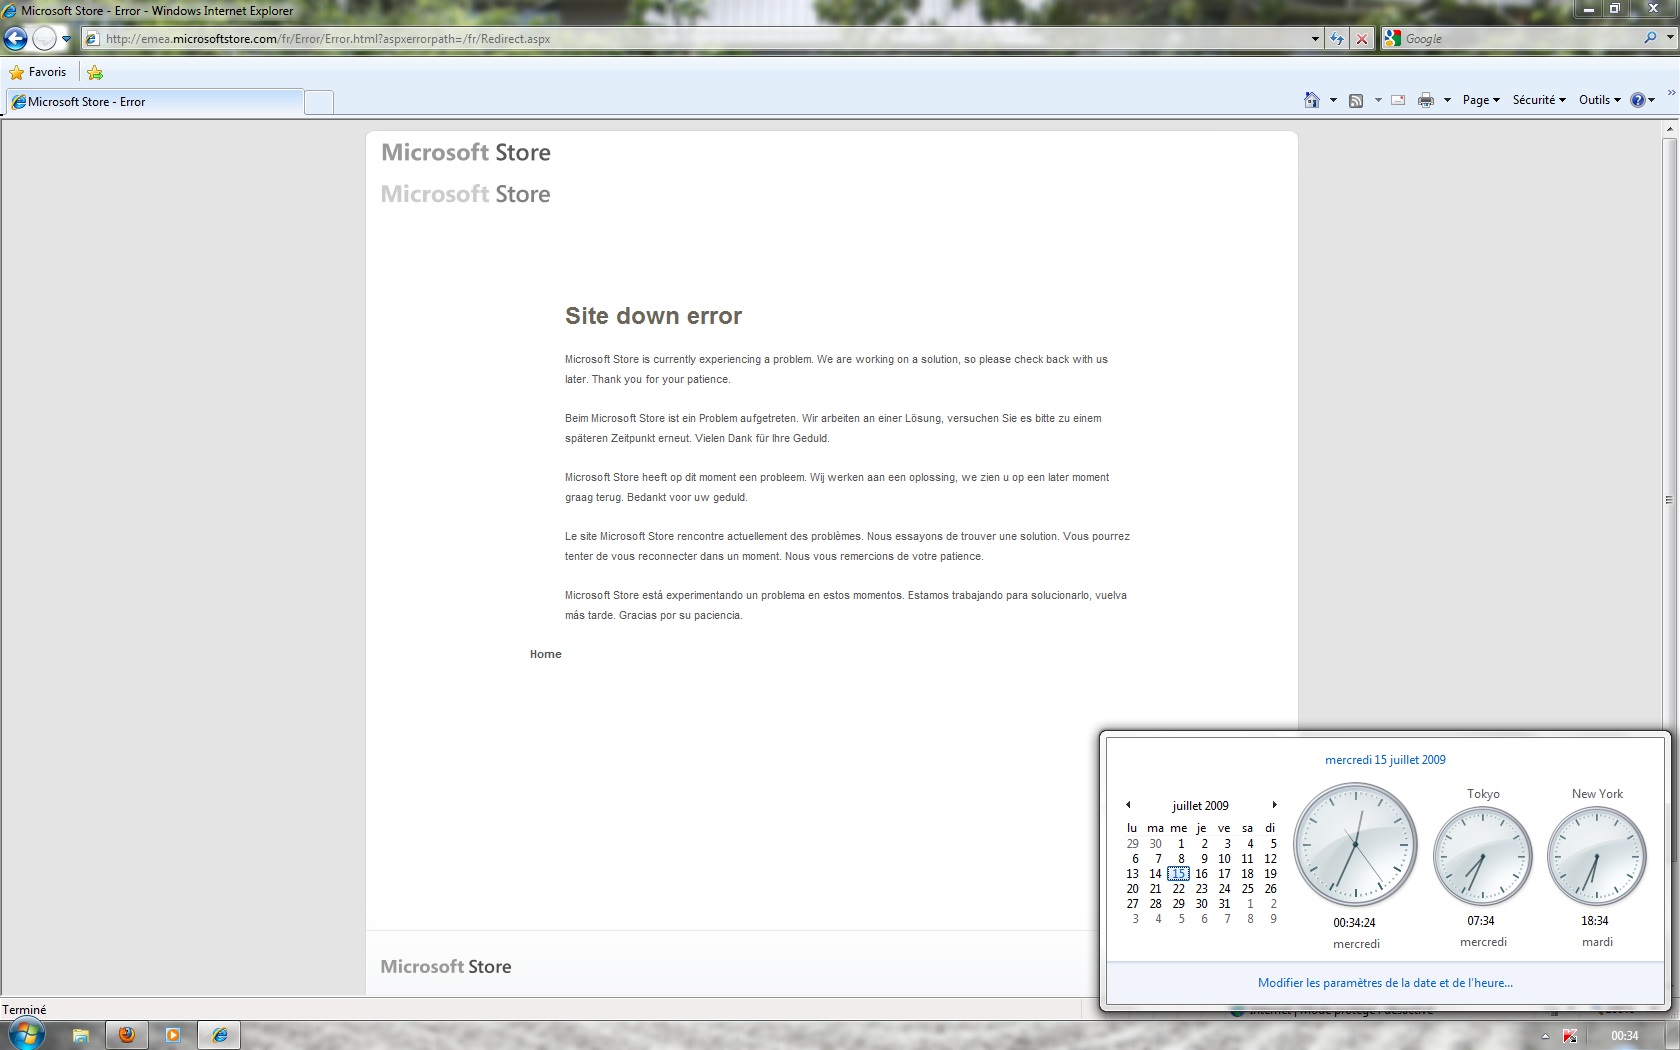Expand the Print dropdown arrow

1447,100
